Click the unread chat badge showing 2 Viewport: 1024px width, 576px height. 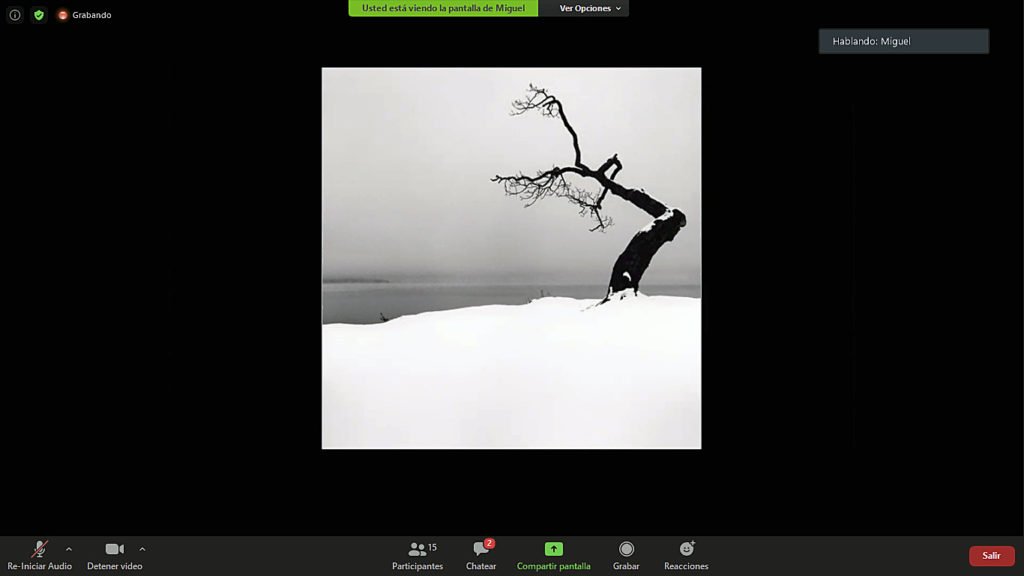(x=489, y=543)
